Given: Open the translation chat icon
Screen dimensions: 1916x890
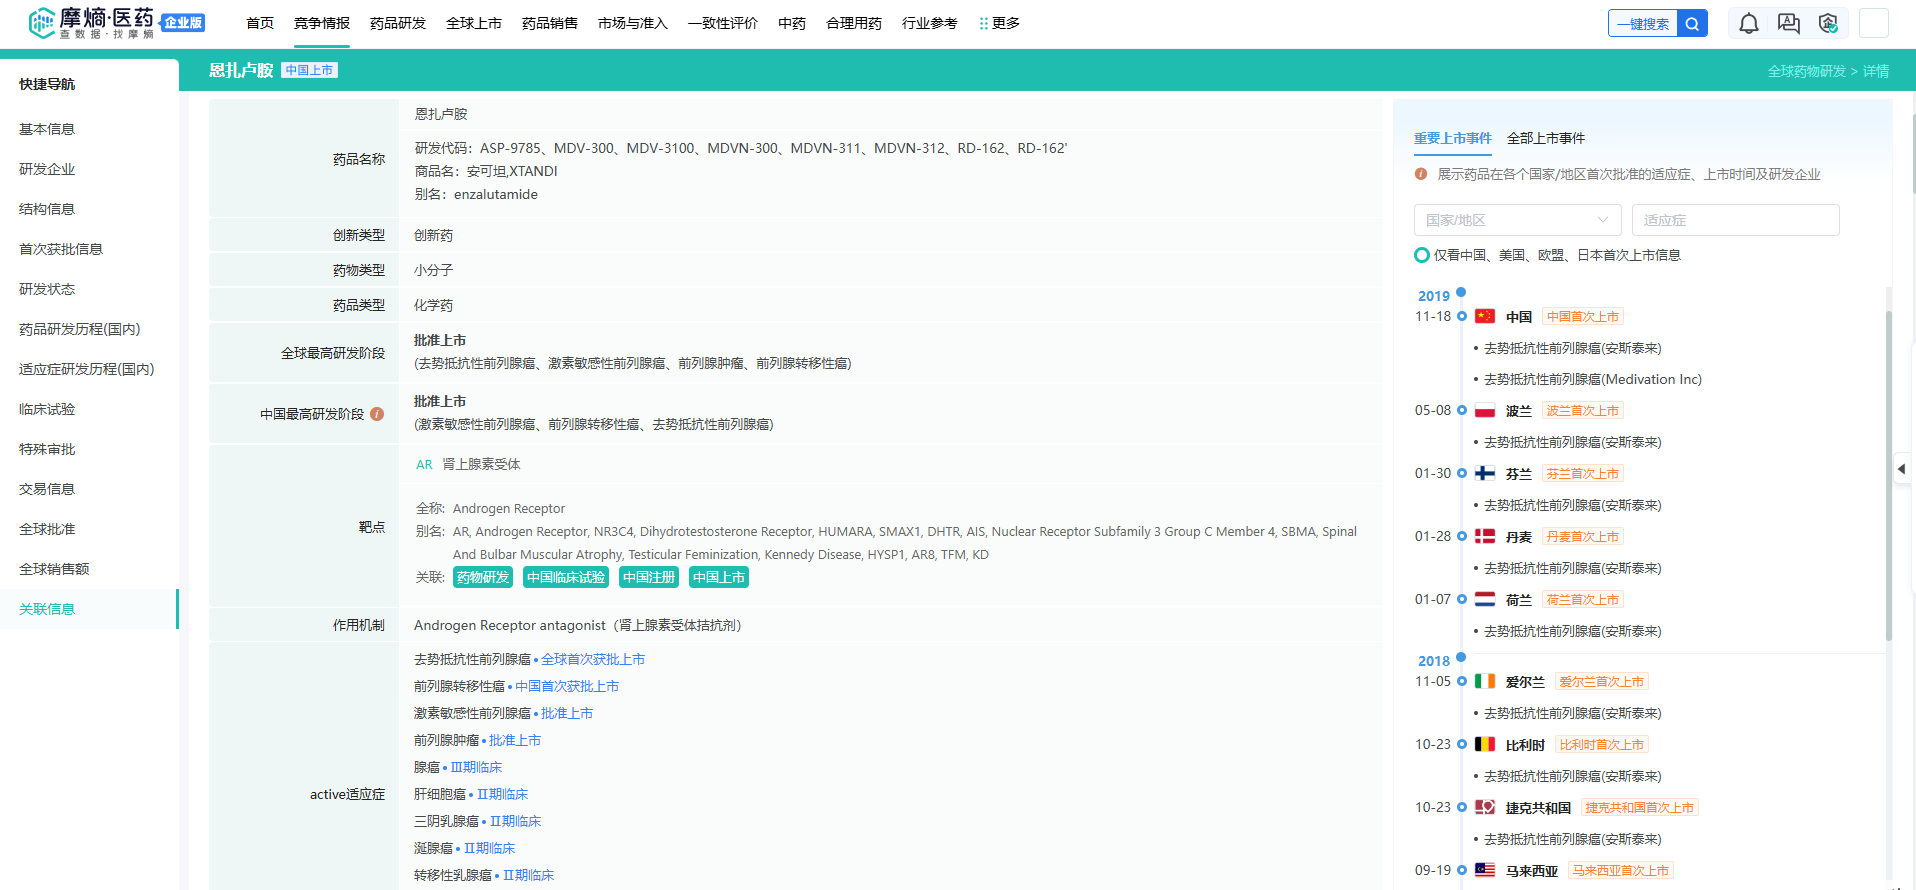Looking at the screenshot, I should pos(1789,23).
